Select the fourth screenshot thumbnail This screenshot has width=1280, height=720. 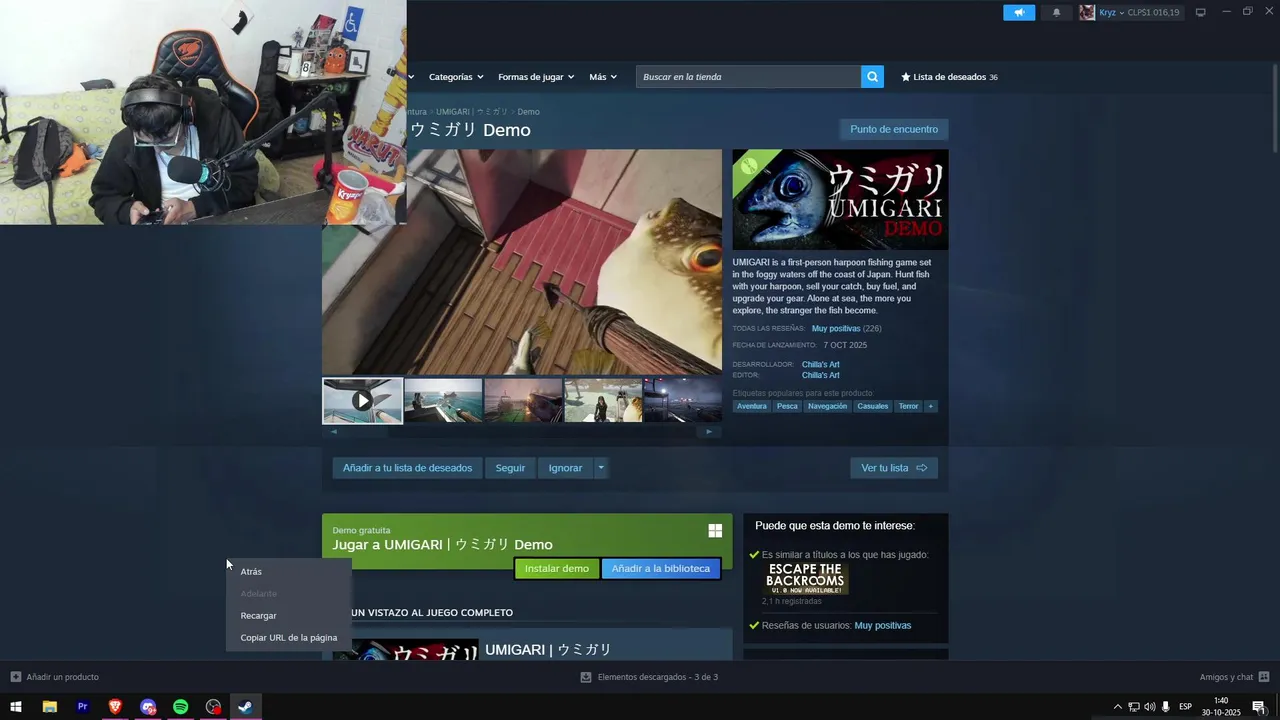pyautogui.click(x=603, y=400)
